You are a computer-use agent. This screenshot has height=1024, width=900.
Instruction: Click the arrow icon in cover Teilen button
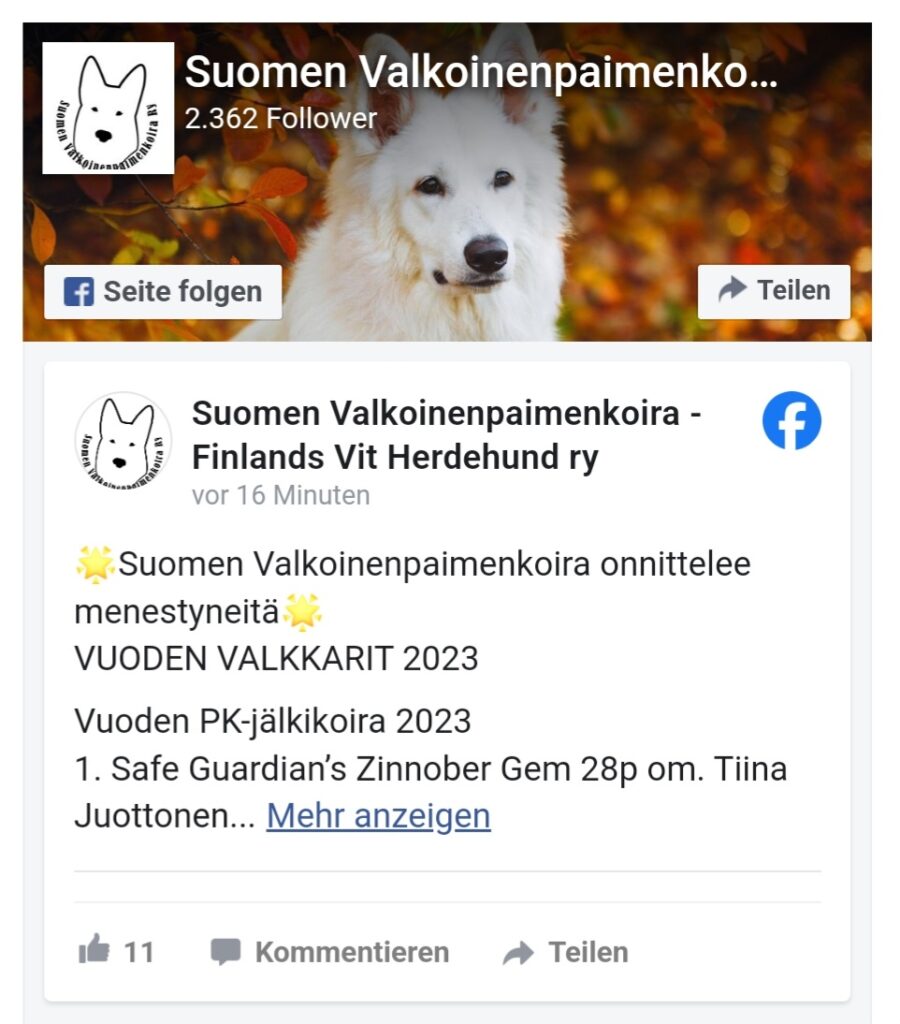click(732, 289)
